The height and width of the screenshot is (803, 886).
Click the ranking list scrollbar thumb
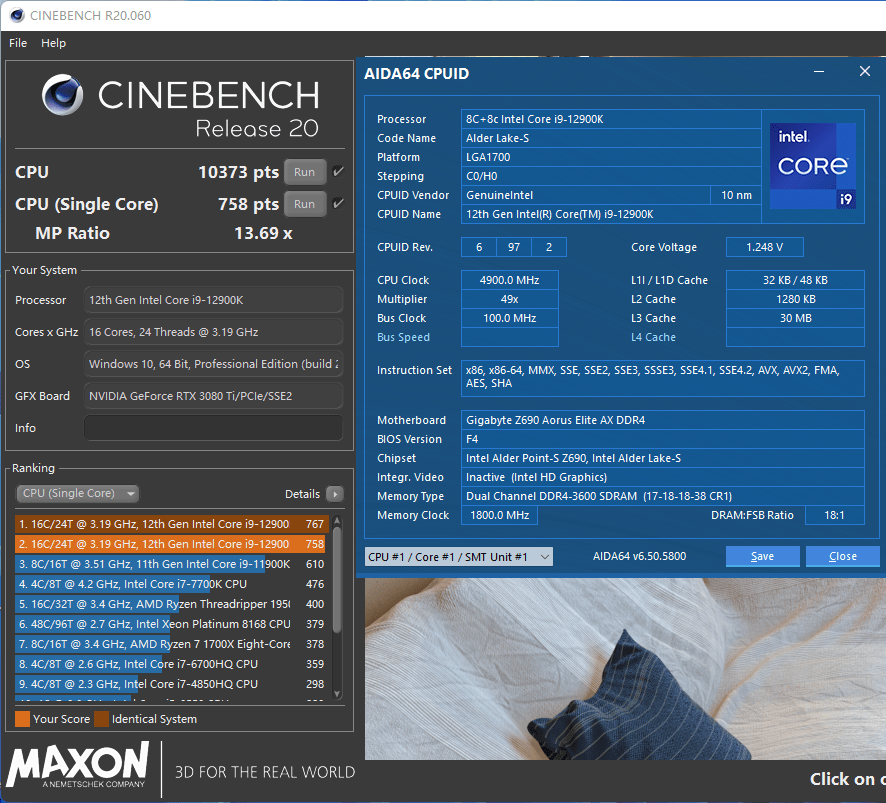click(x=337, y=579)
